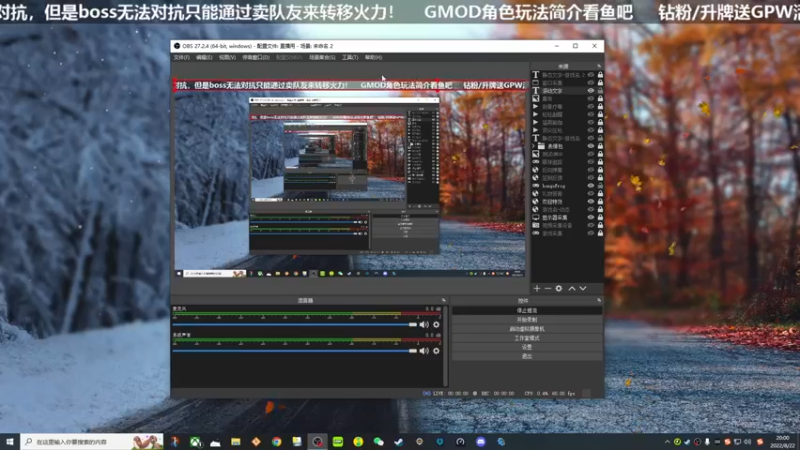Pop out the 来源 sources dock

(599, 66)
